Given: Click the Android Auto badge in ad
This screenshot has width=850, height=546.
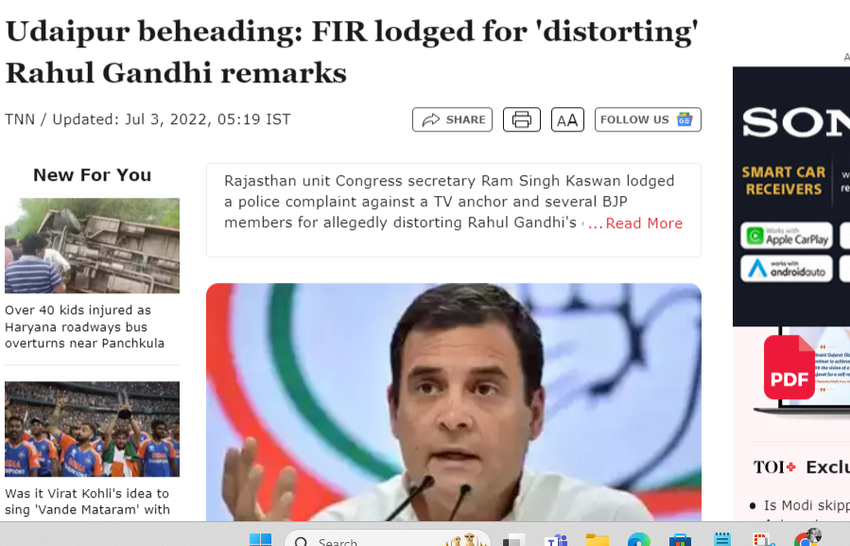Looking at the screenshot, I should tap(787, 268).
